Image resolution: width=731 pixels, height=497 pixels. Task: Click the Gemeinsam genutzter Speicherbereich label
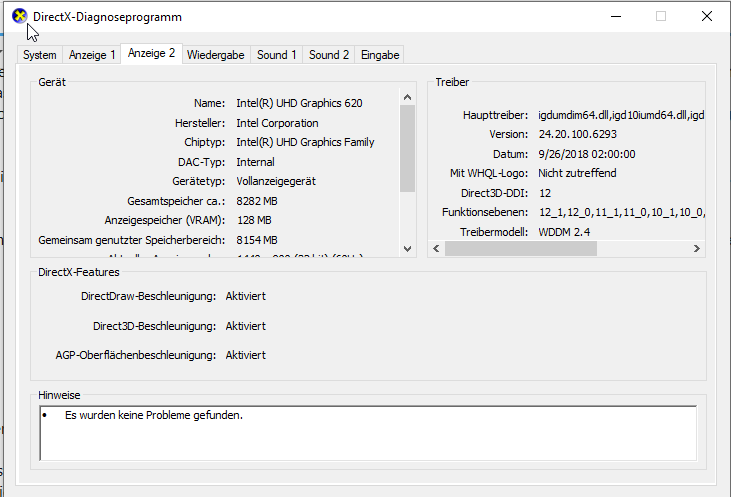[131, 240]
